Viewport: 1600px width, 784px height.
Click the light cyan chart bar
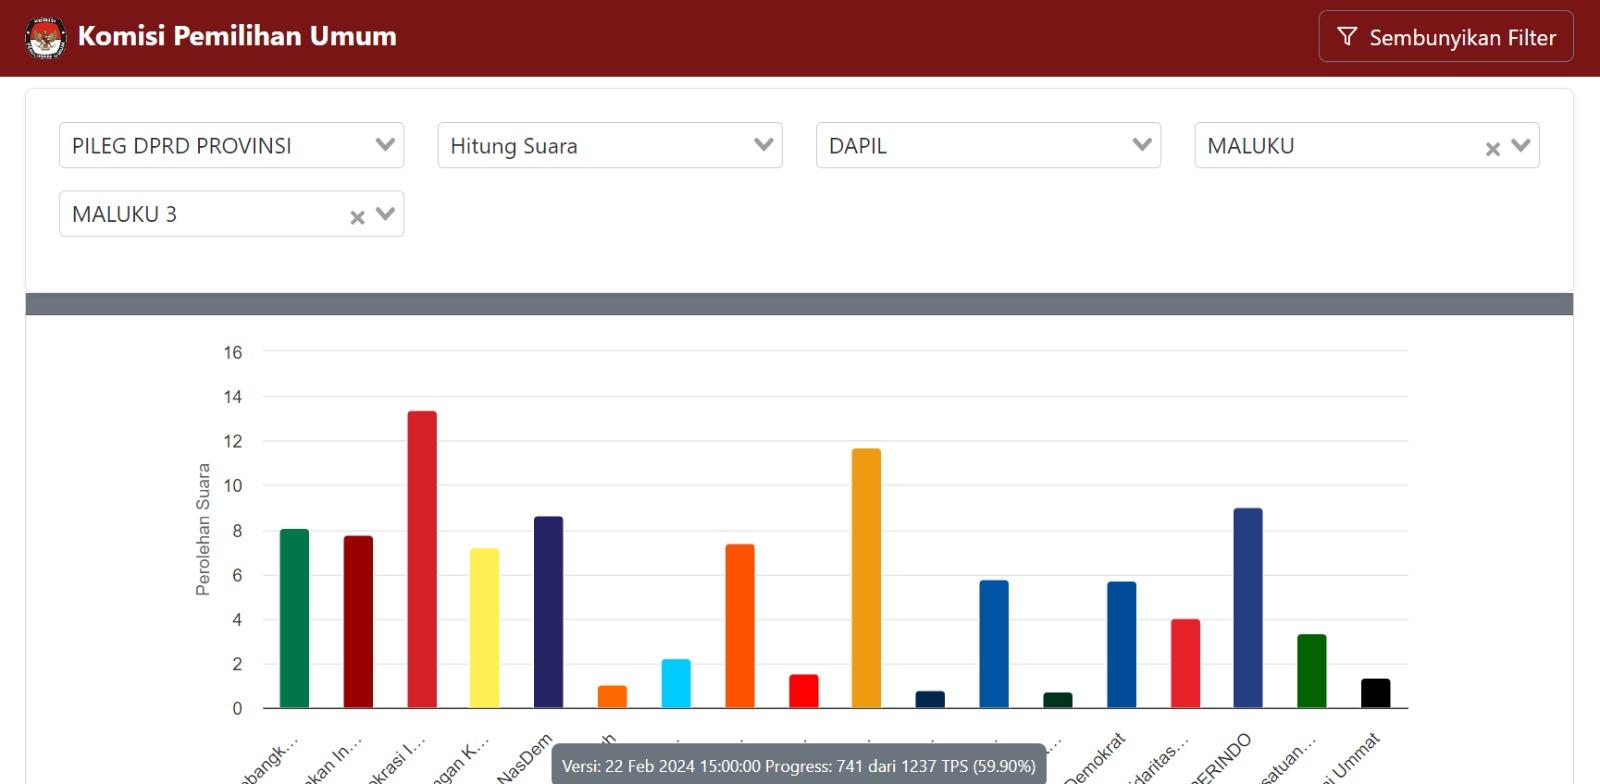(x=676, y=683)
